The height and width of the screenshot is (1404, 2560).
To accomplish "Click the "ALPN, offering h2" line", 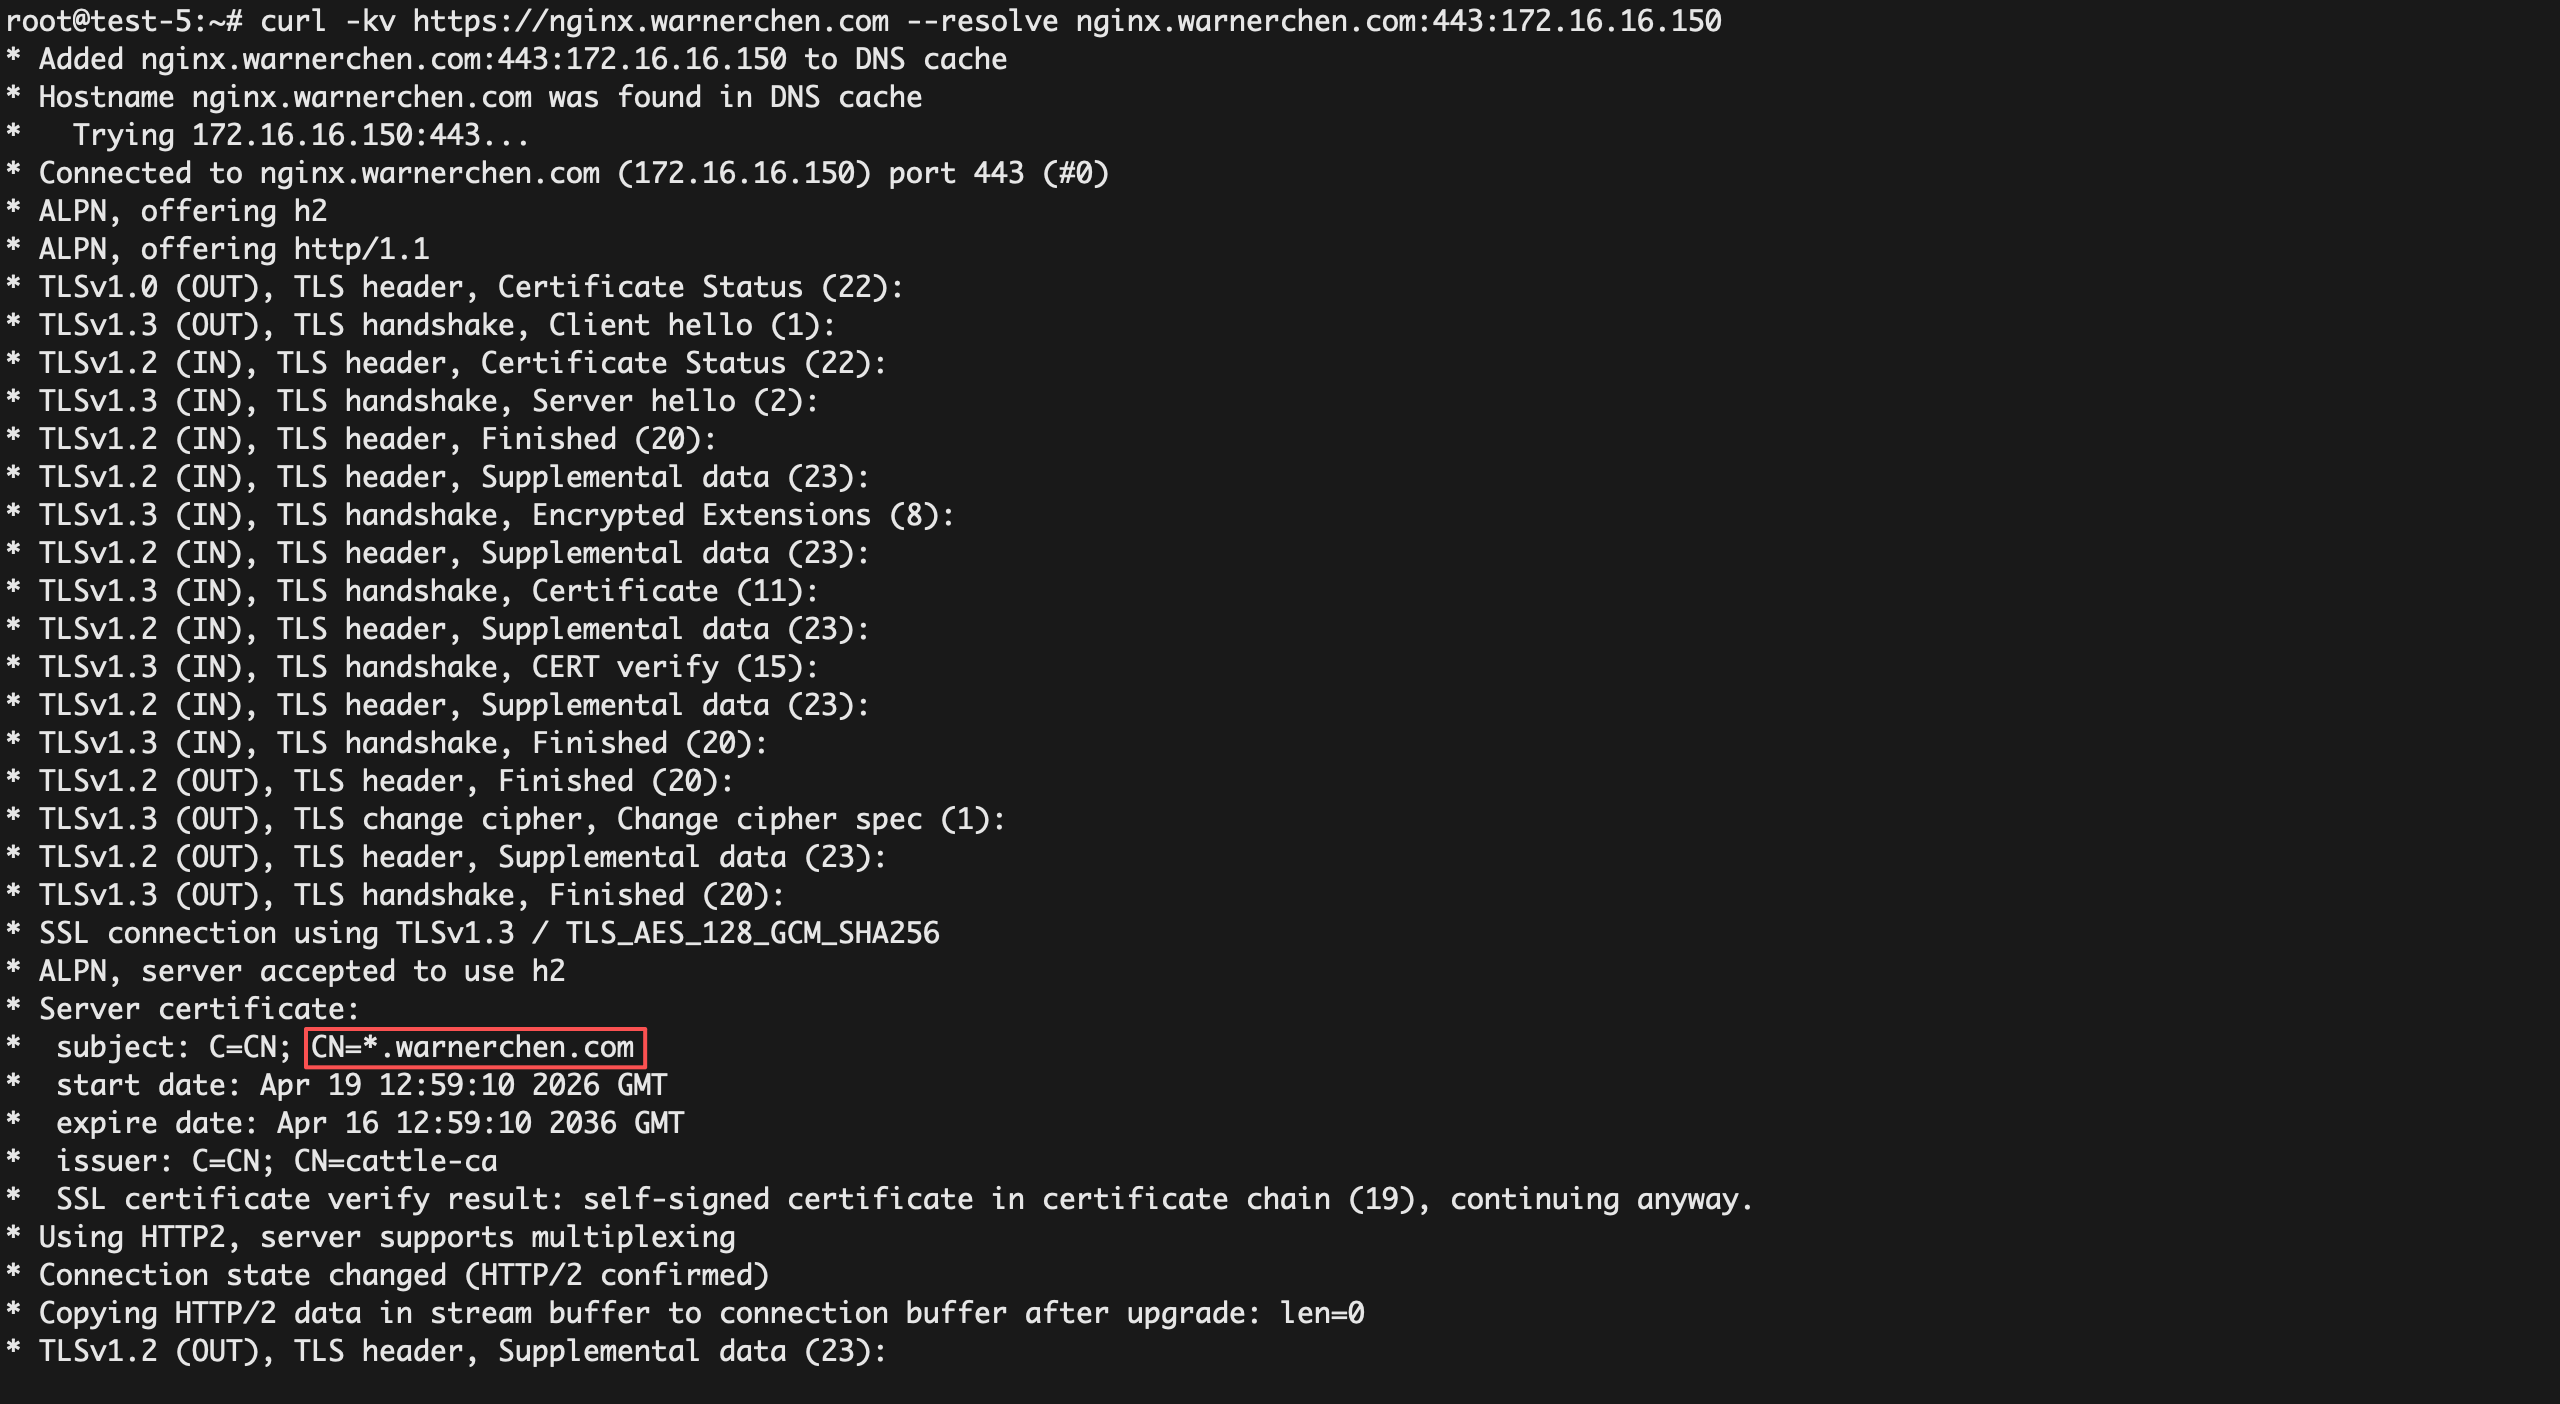I will (x=183, y=211).
